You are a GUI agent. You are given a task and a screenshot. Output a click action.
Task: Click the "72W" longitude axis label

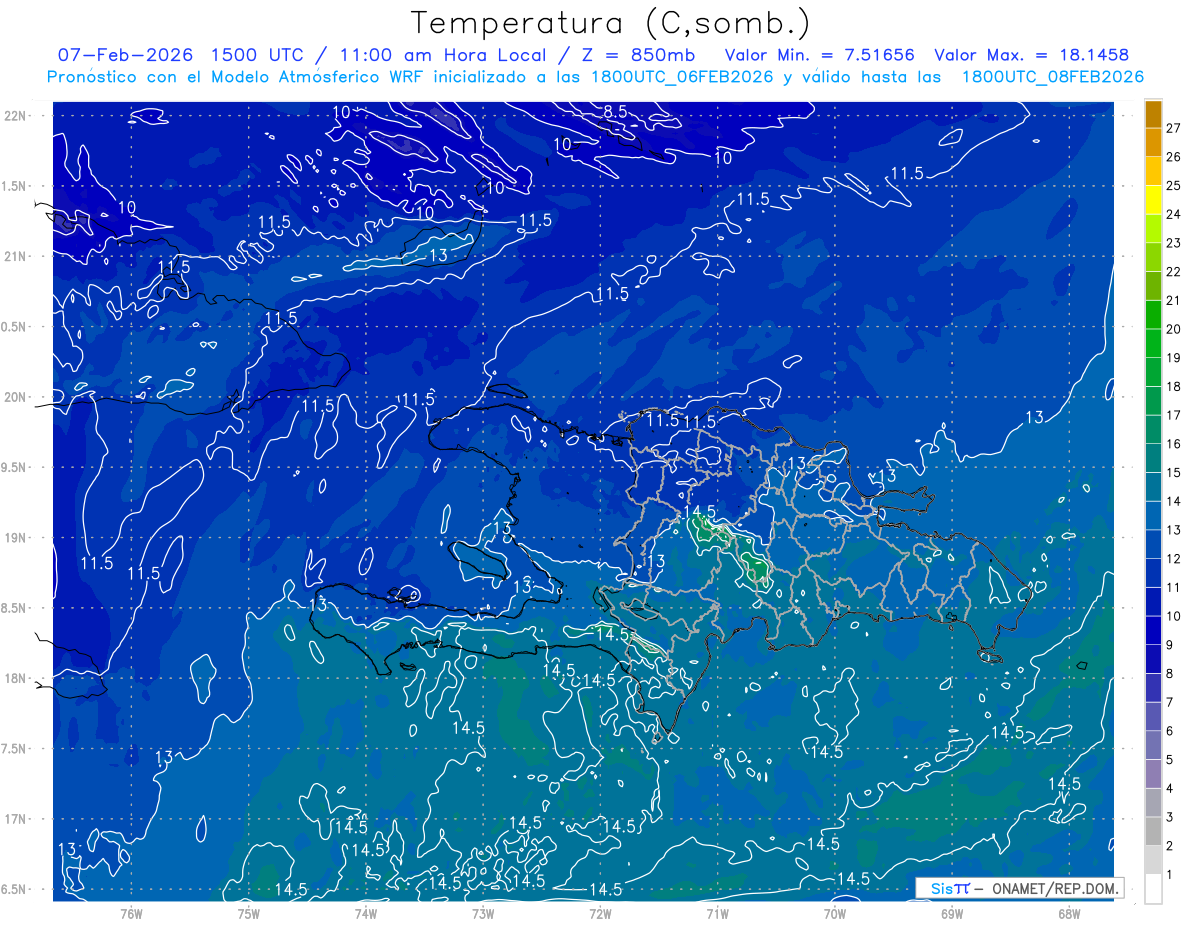600,913
